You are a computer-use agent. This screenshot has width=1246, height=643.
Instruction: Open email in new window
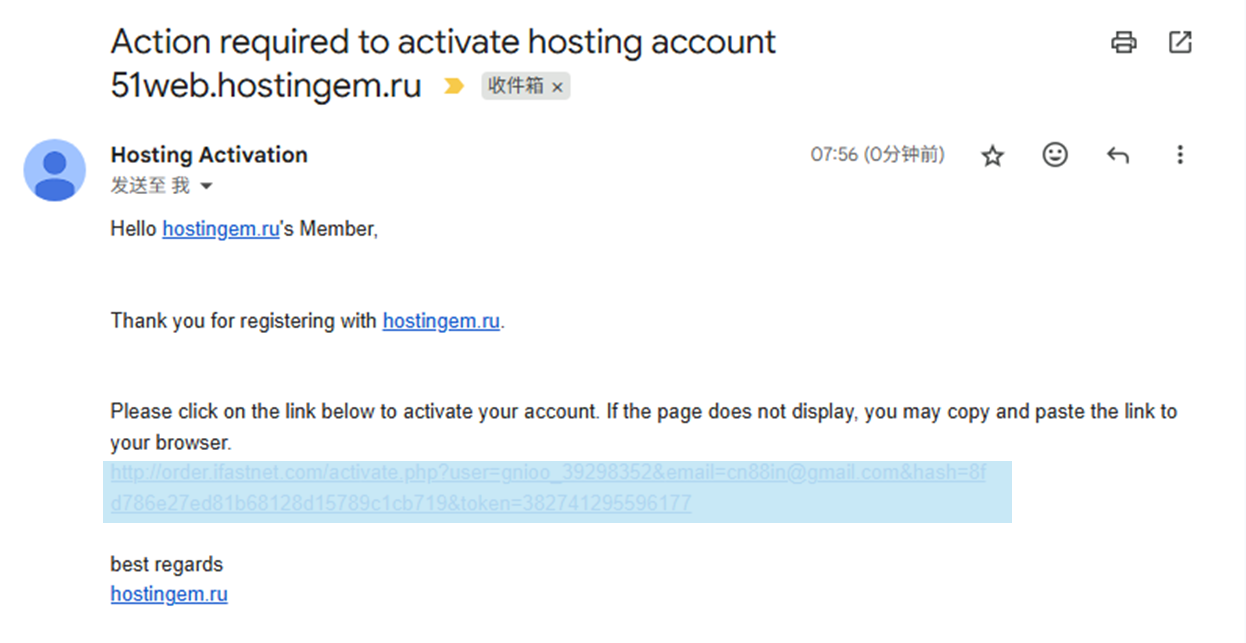(x=1180, y=43)
